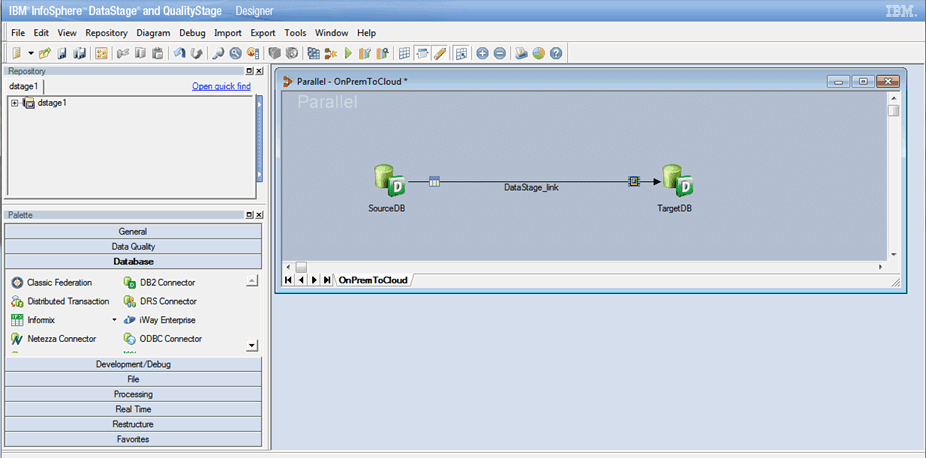Toggle the pencil annotations toolbar button

click(439, 54)
